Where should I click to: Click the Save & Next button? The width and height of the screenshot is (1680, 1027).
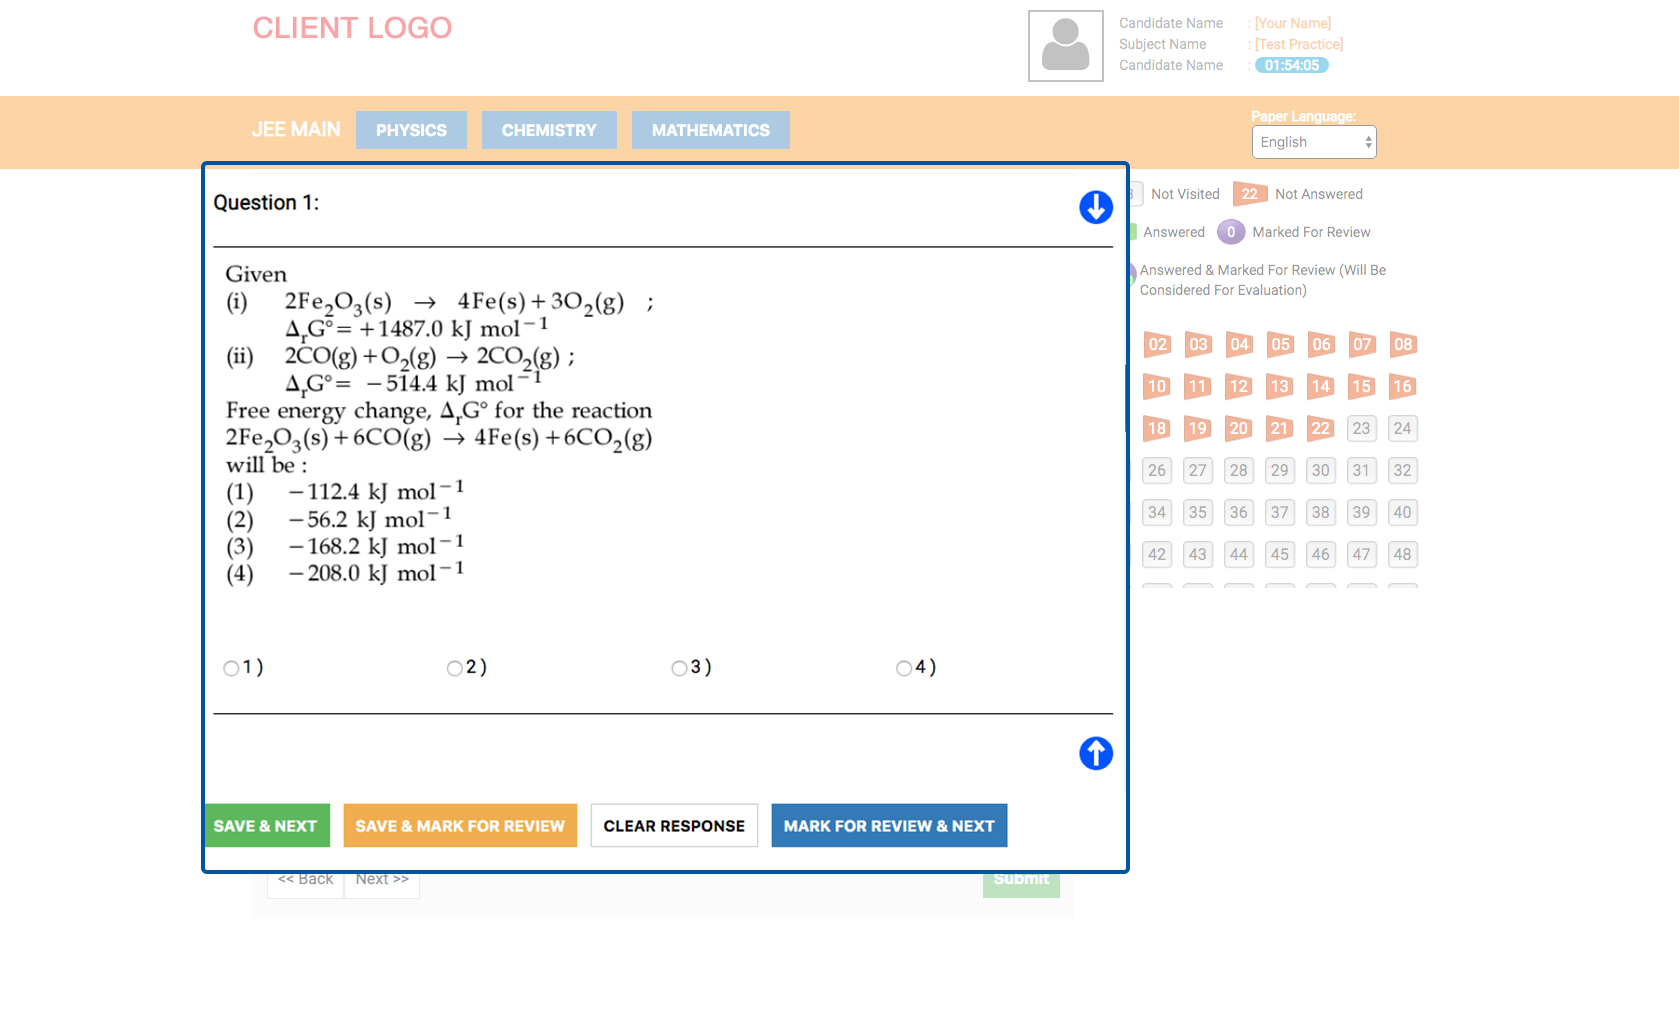pos(267,826)
